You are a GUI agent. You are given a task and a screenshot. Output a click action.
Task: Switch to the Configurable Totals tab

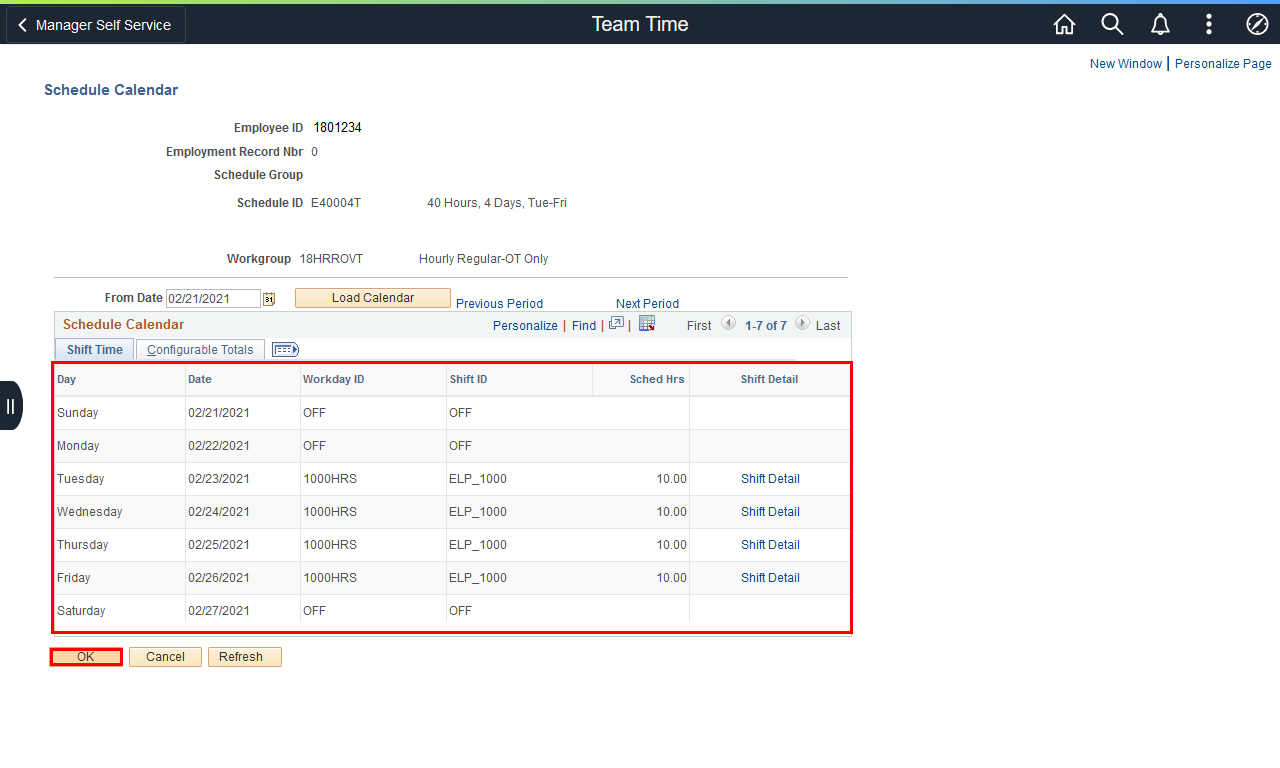point(200,349)
